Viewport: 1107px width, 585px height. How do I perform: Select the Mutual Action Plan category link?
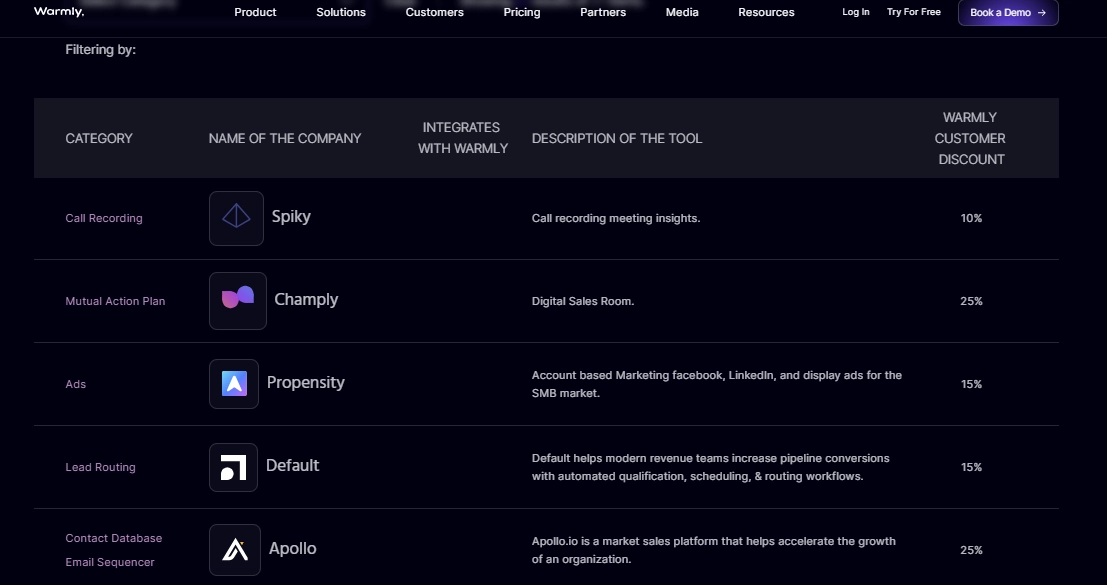115,301
